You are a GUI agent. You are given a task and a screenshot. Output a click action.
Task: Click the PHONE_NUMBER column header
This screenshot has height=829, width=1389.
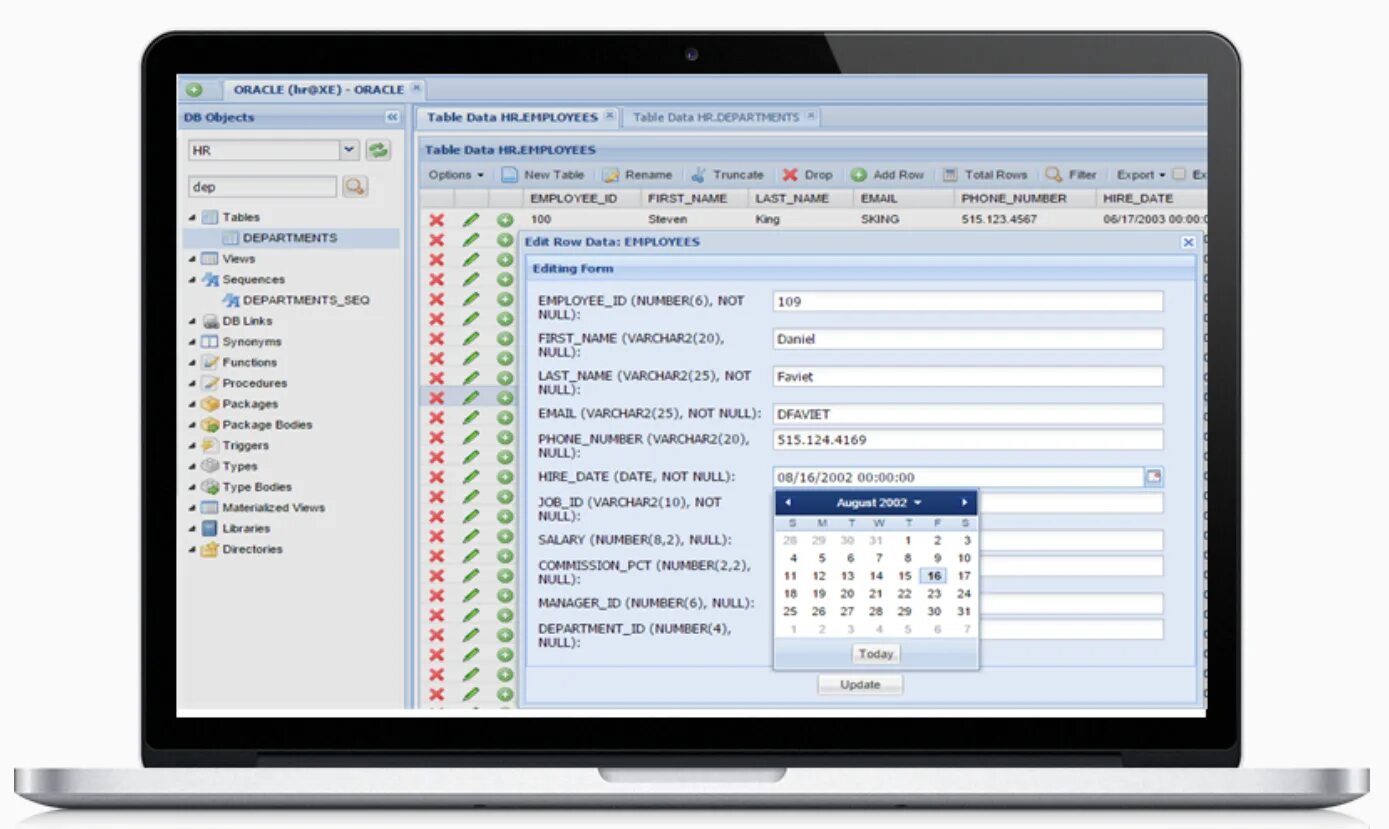coord(1024,198)
